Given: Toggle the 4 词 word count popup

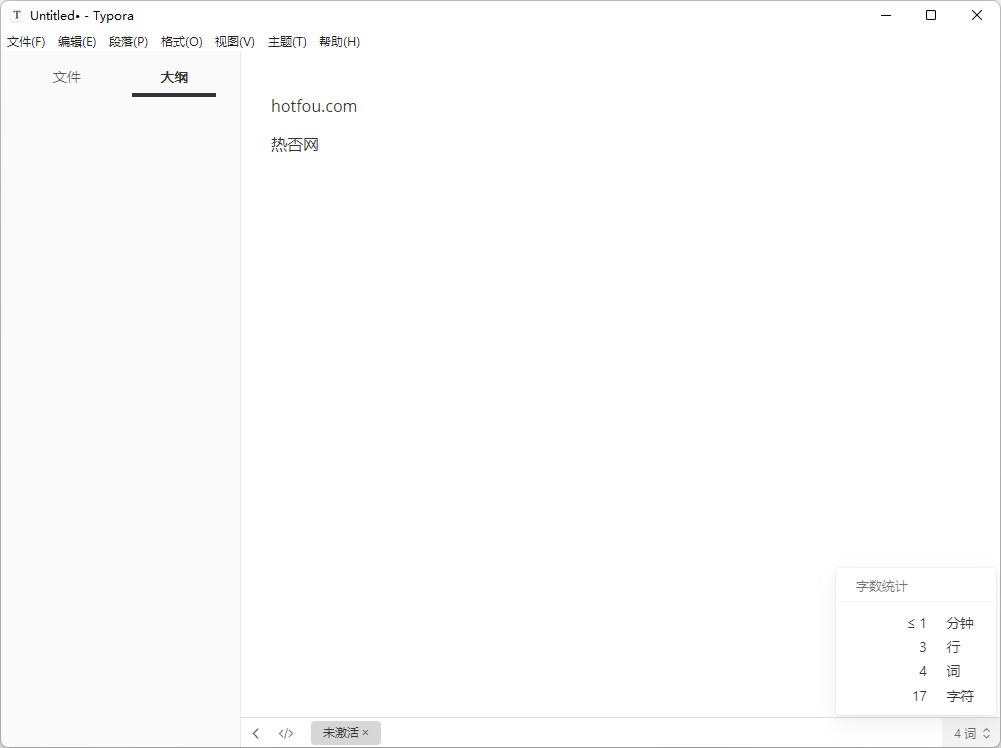Looking at the screenshot, I should pos(971,733).
